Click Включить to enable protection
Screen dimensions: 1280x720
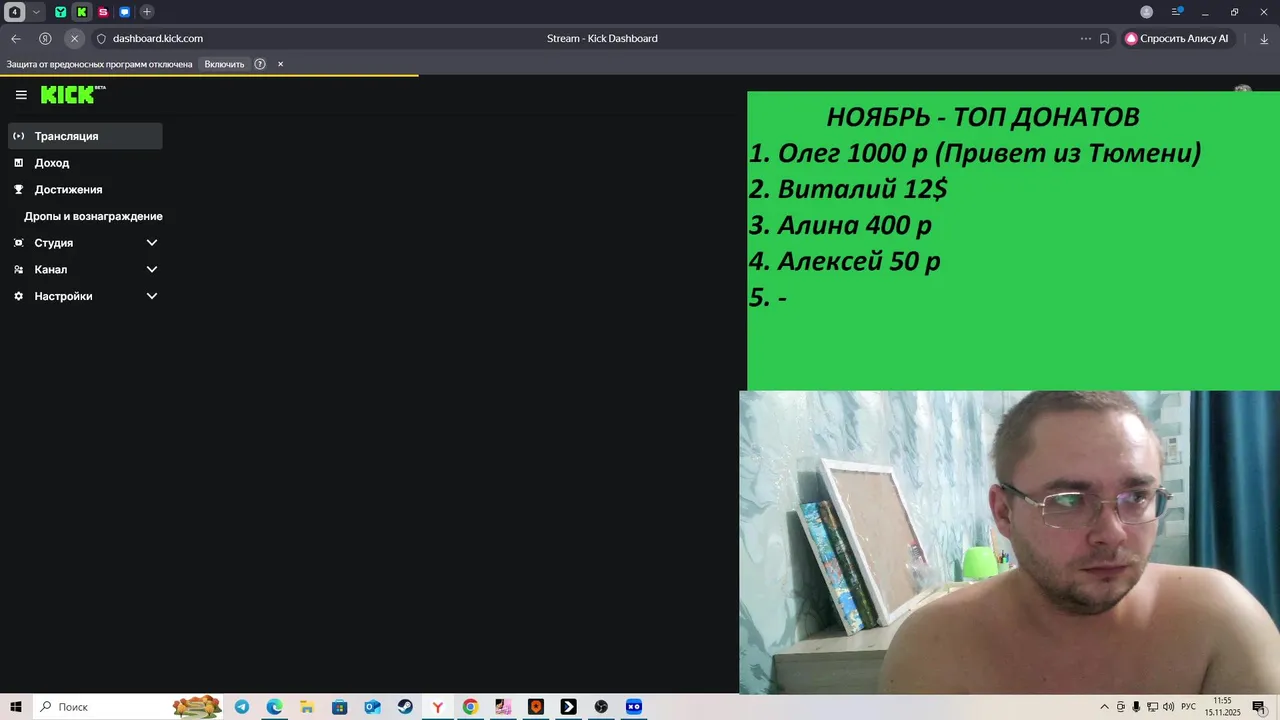tap(224, 64)
